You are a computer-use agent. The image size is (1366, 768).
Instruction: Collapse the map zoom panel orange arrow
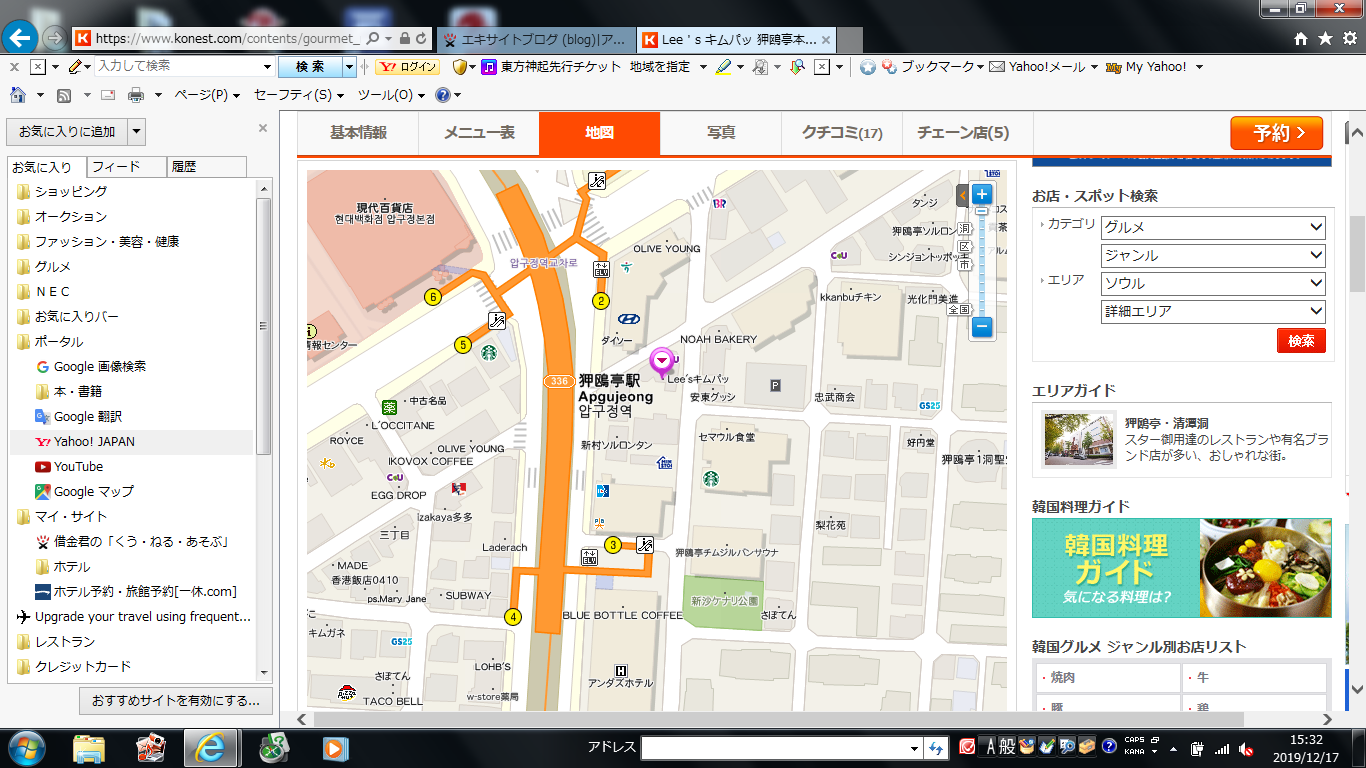pyautogui.click(x=962, y=195)
